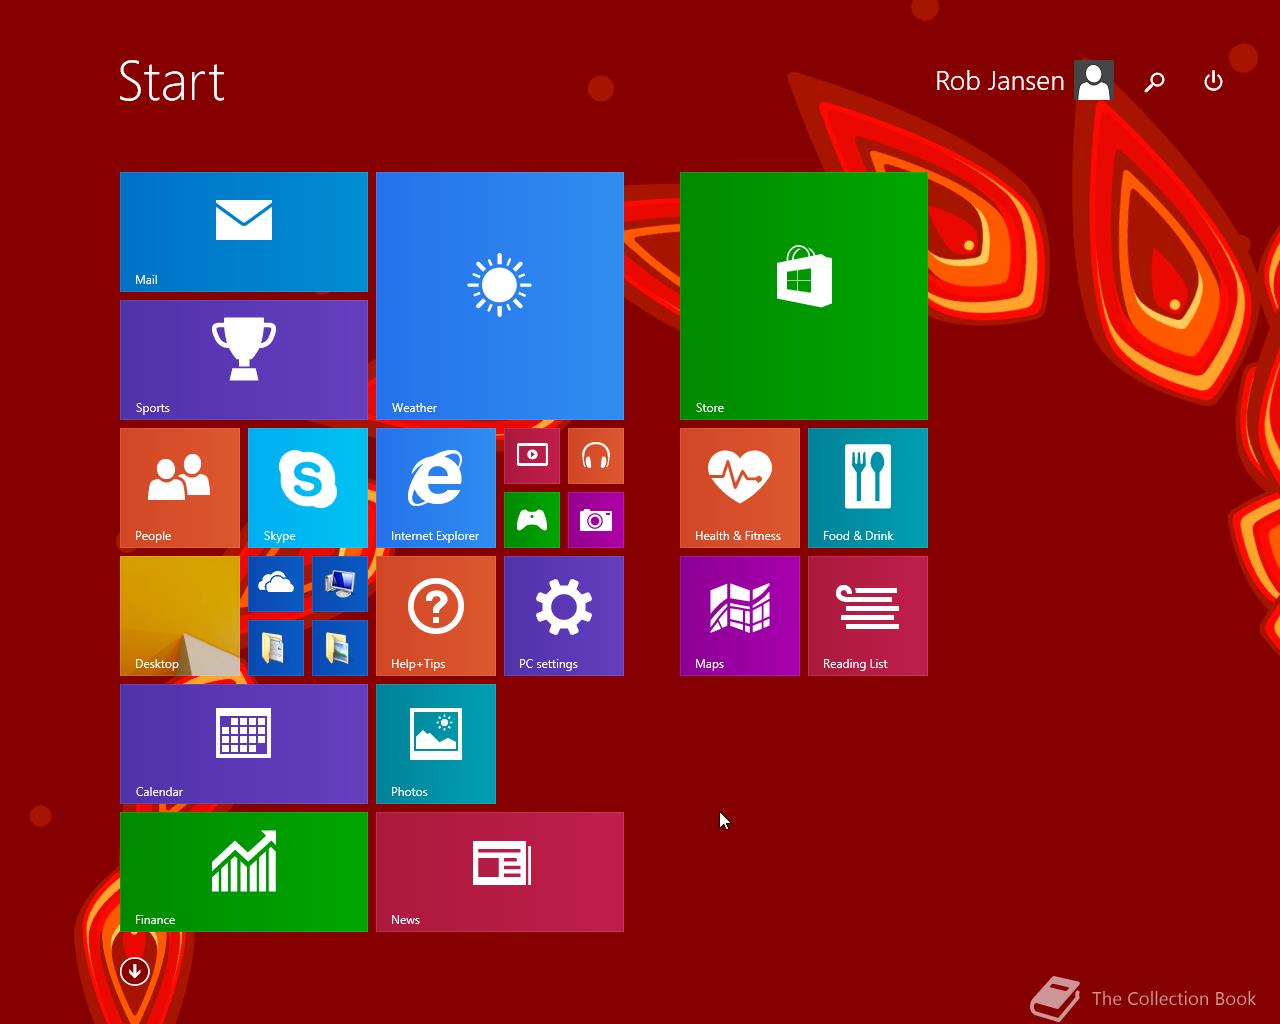Launch the Sports app tile
The image size is (1280, 1024).
tap(244, 360)
